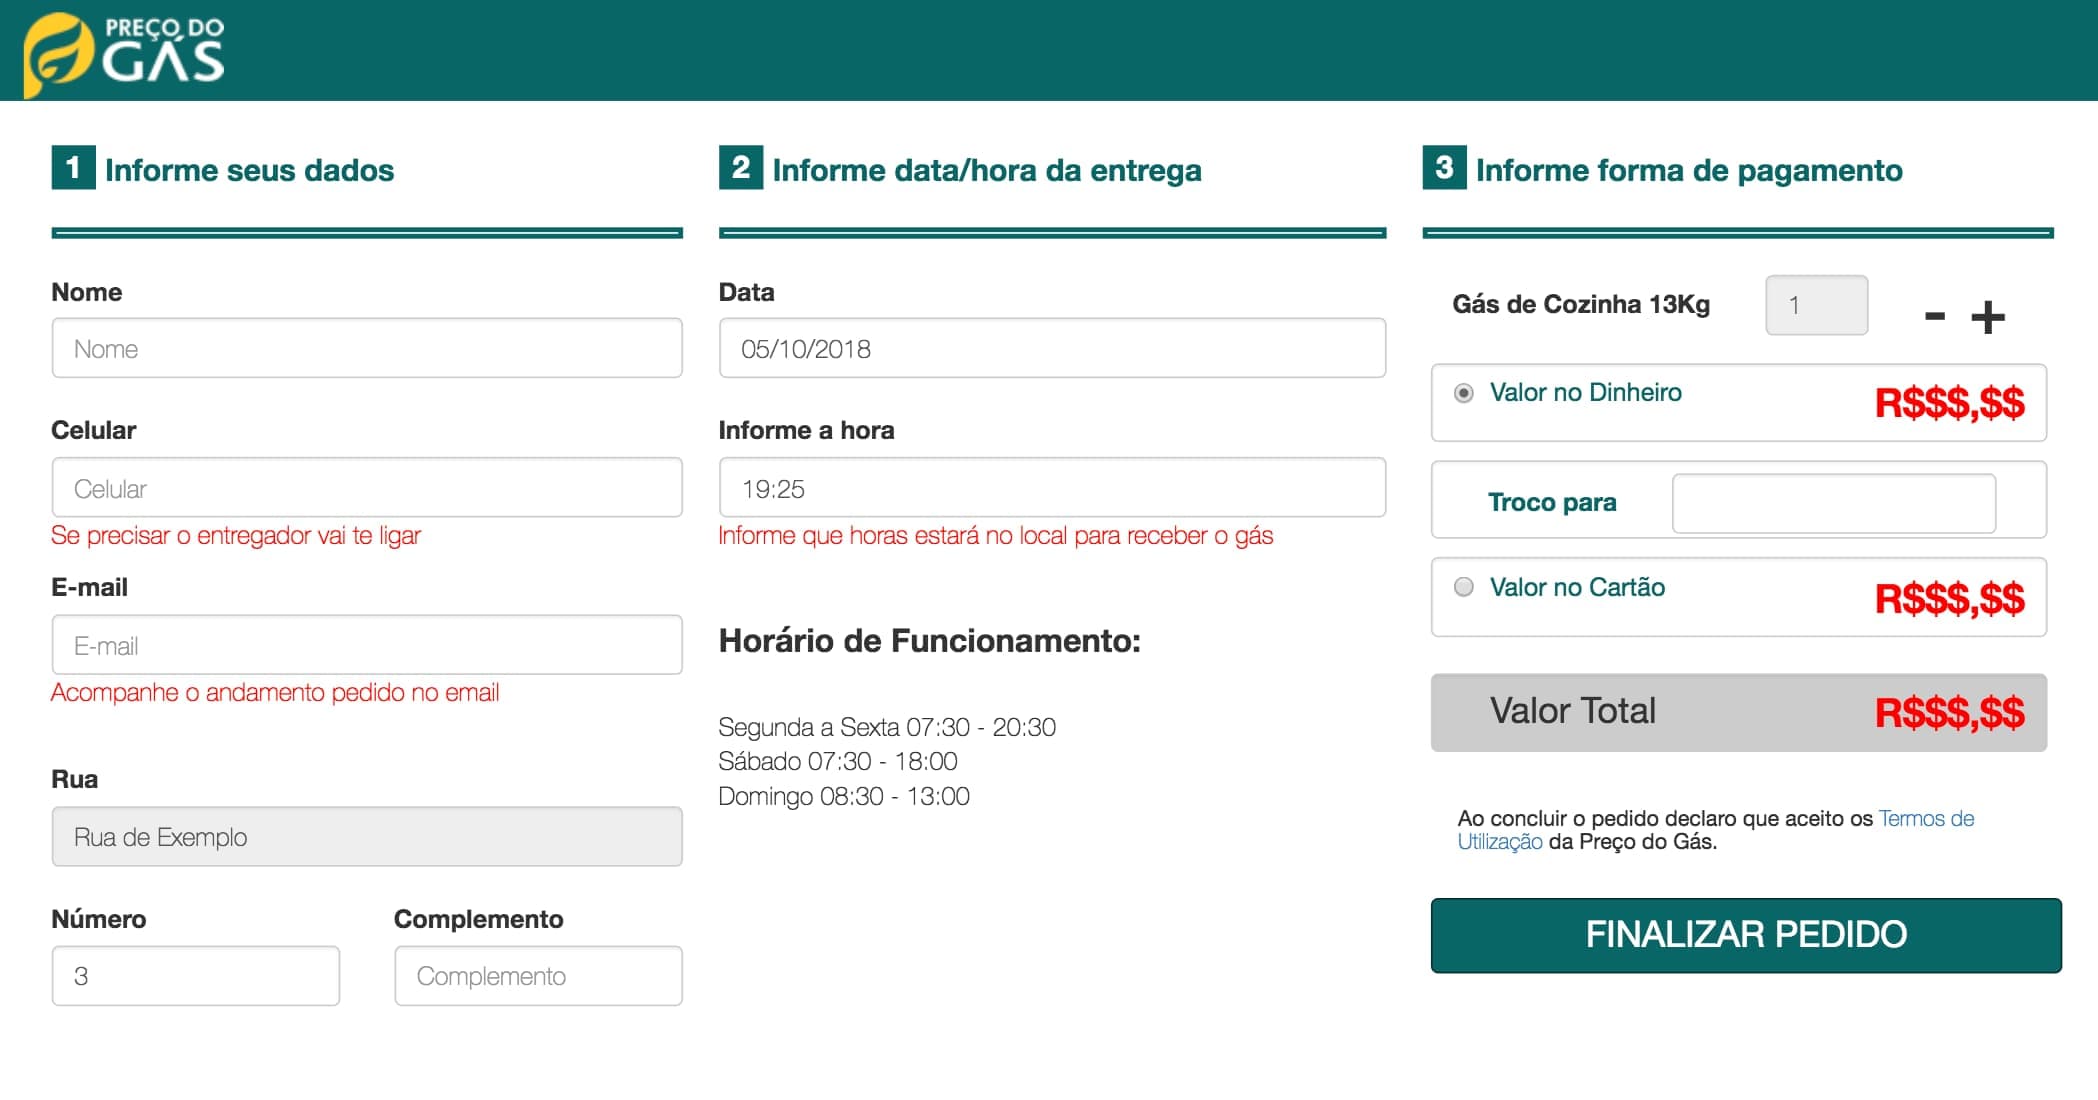2098x1100 pixels.
Task: Click the Número field showing 3
Action: (196, 976)
